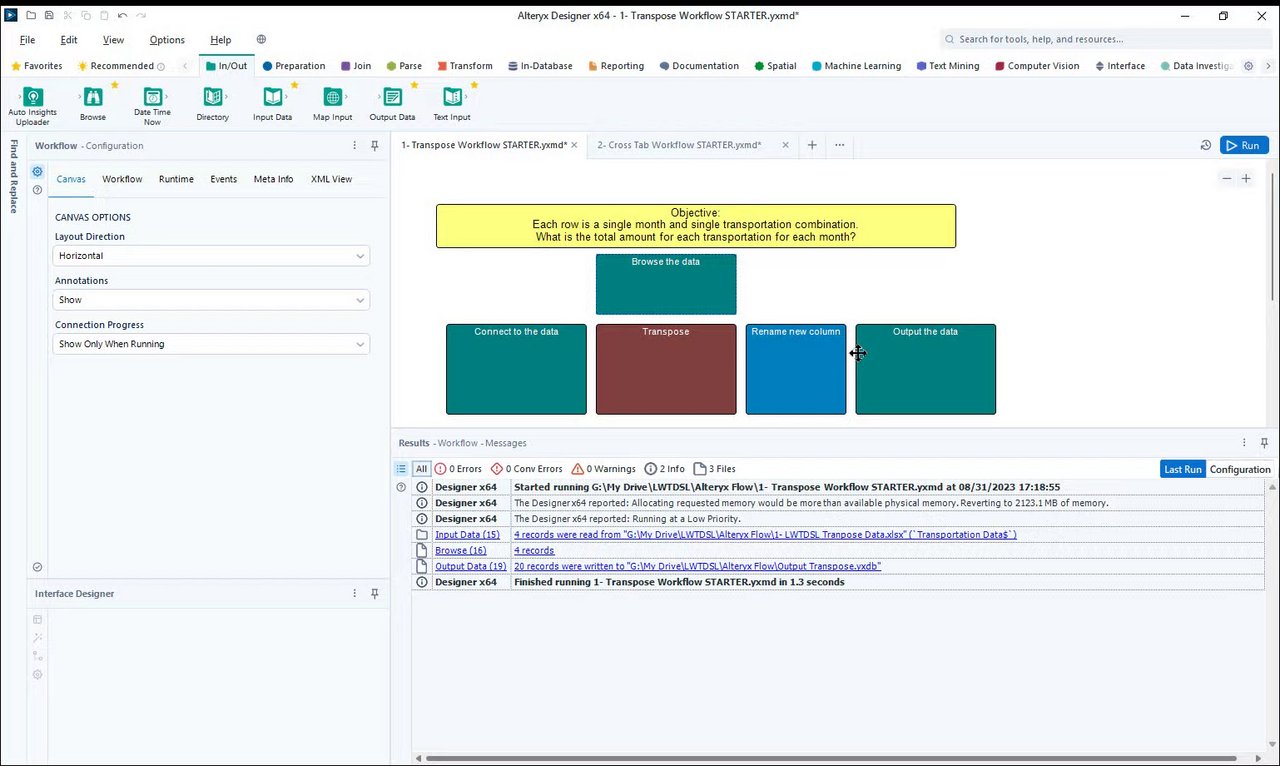Zoom out on the canvas
This screenshot has width=1280, height=766.
(1227, 179)
